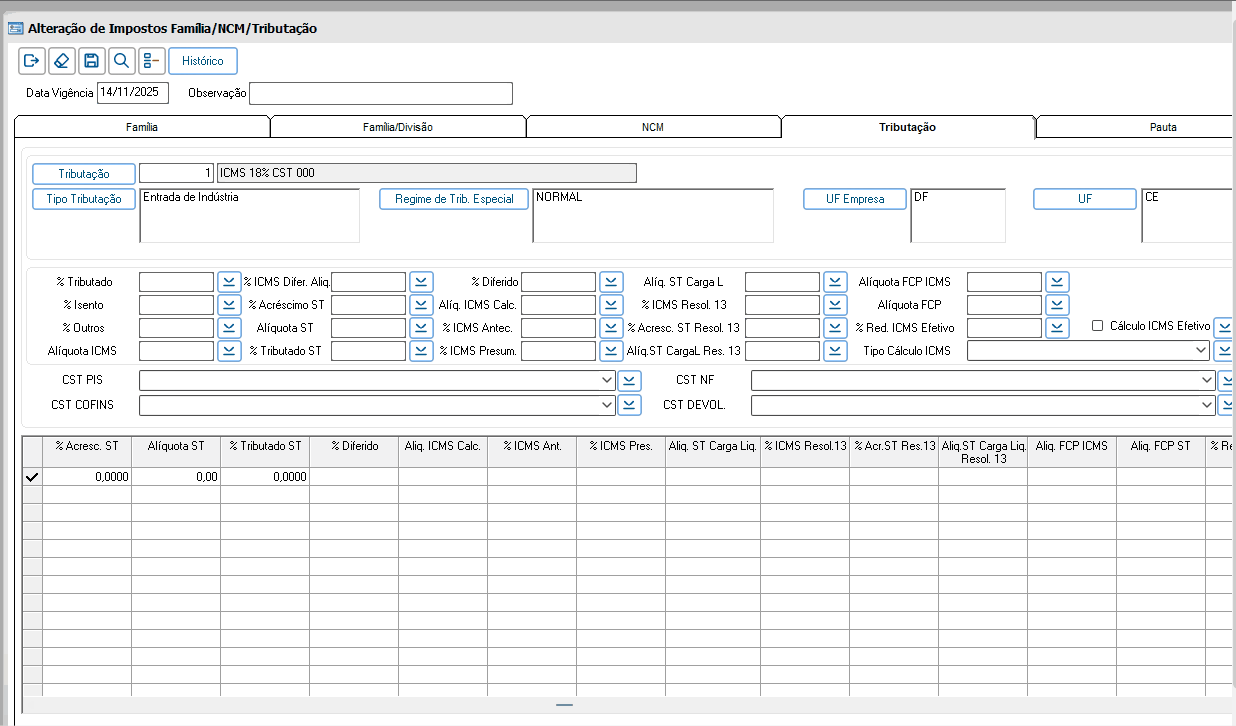
Task: Open the CST PIS dropdown
Action: [x=607, y=381]
